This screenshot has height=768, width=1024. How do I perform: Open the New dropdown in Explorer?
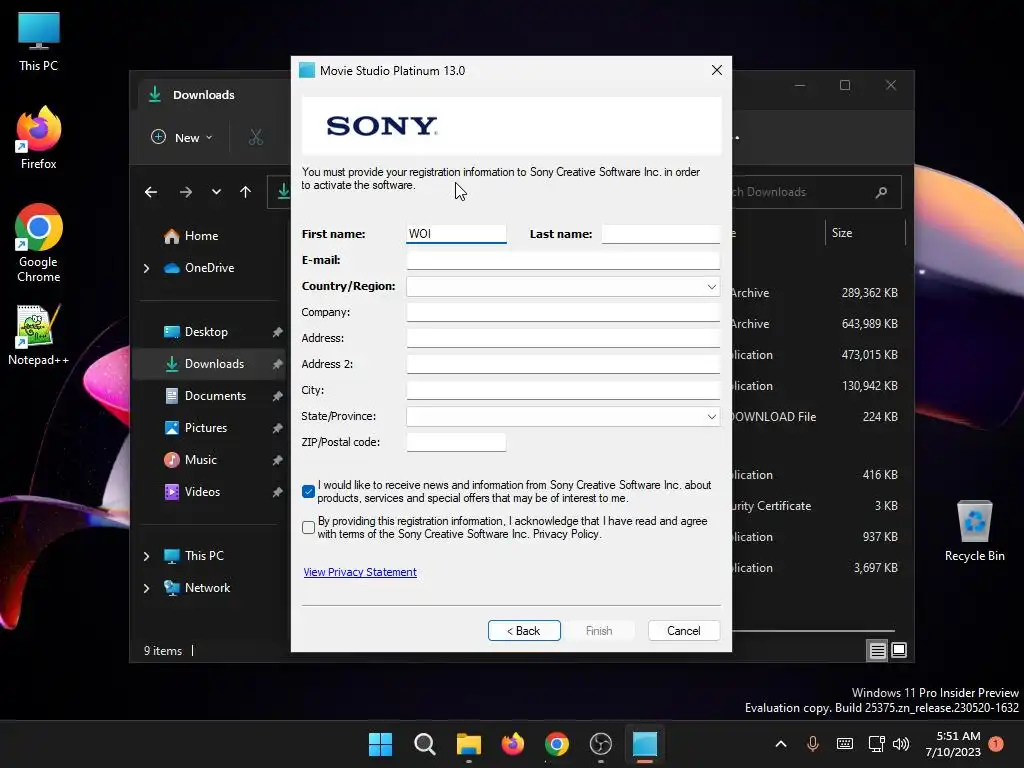pyautogui.click(x=182, y=138)
